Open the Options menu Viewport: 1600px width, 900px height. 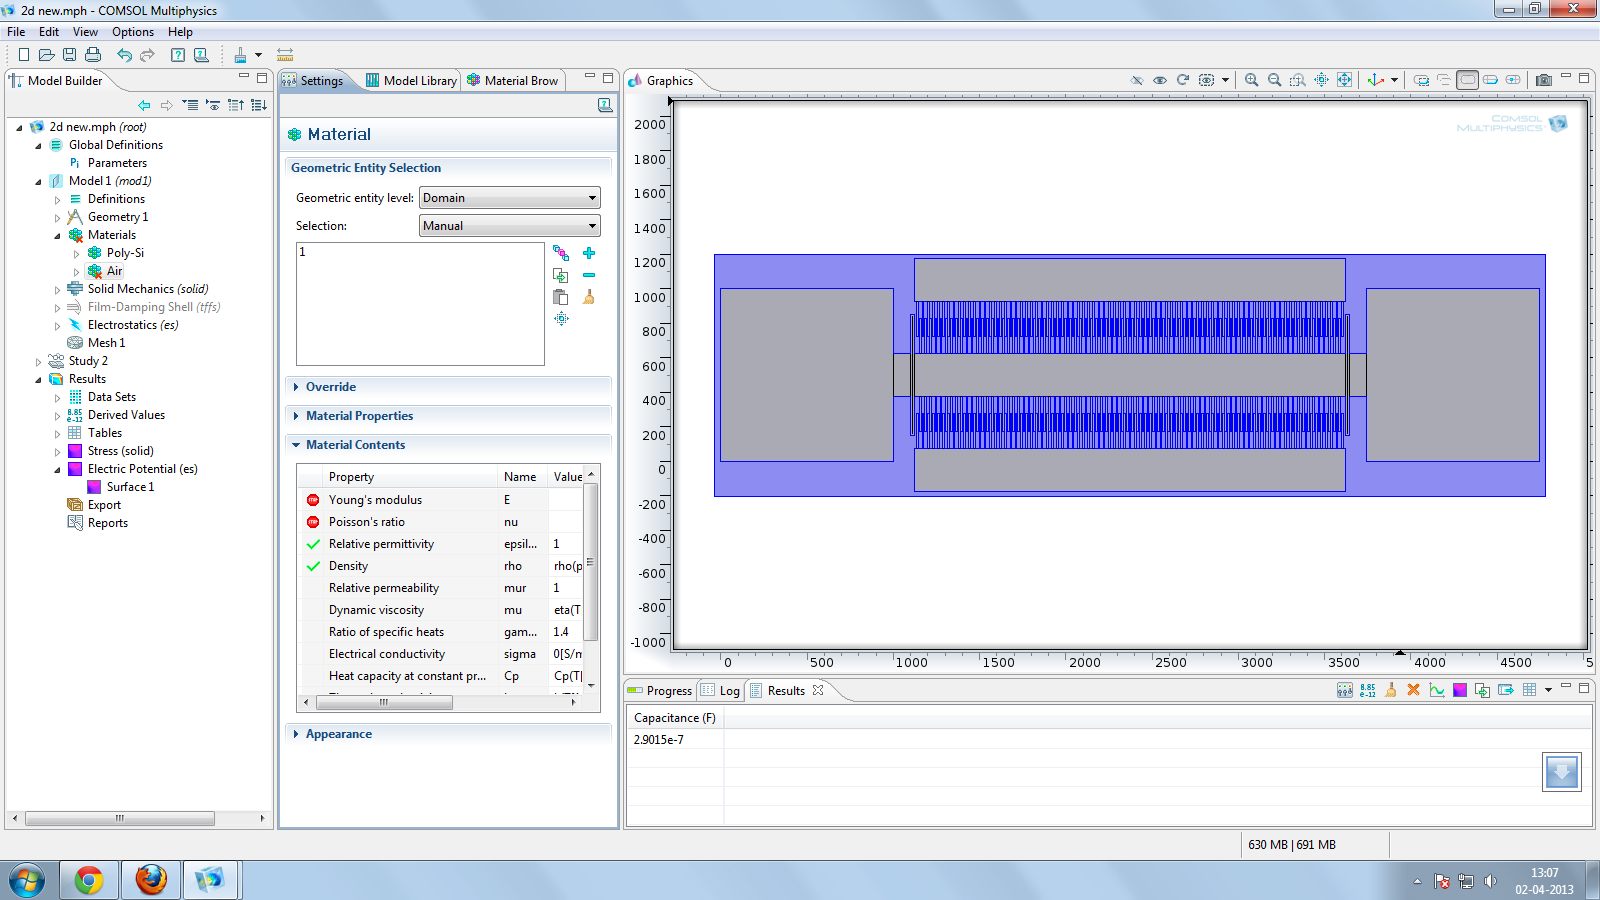132,32
